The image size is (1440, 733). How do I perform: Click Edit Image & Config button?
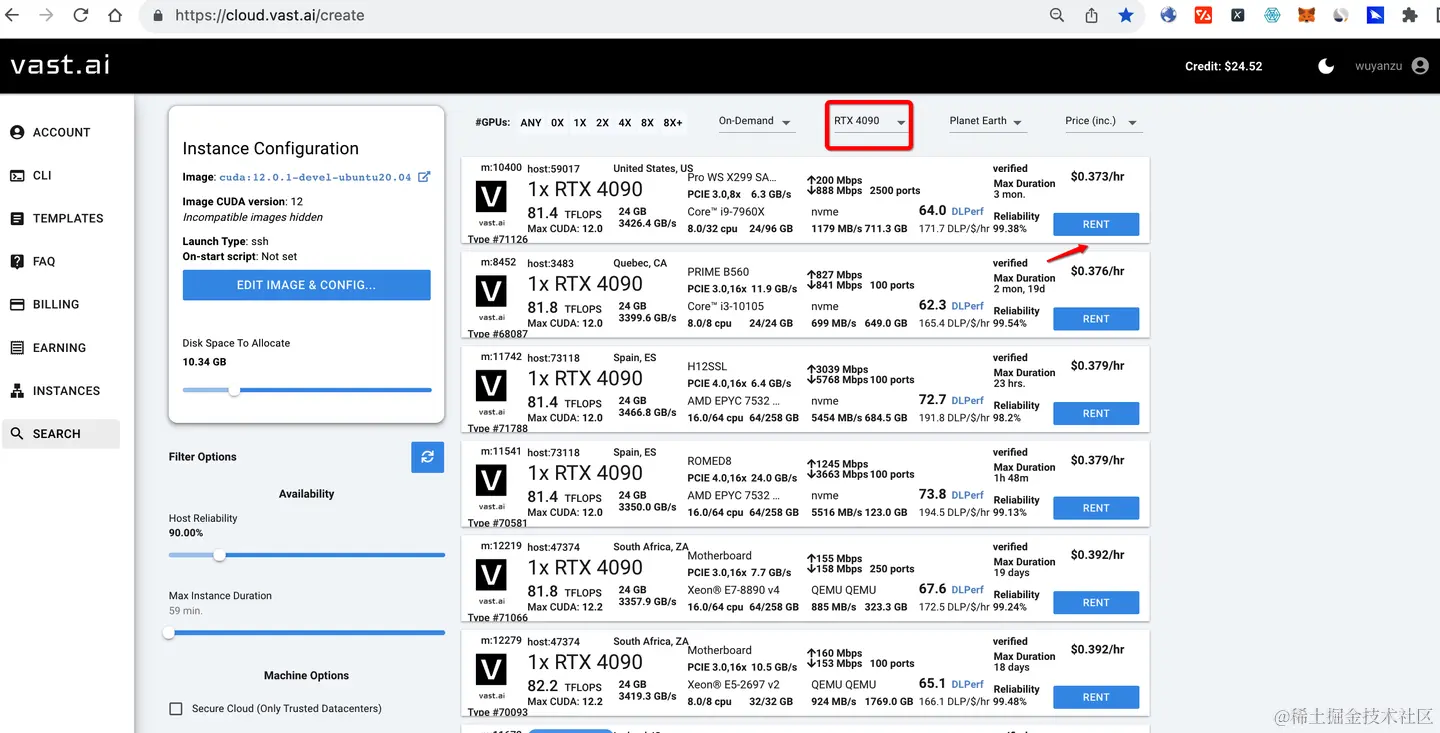[306, 285]
